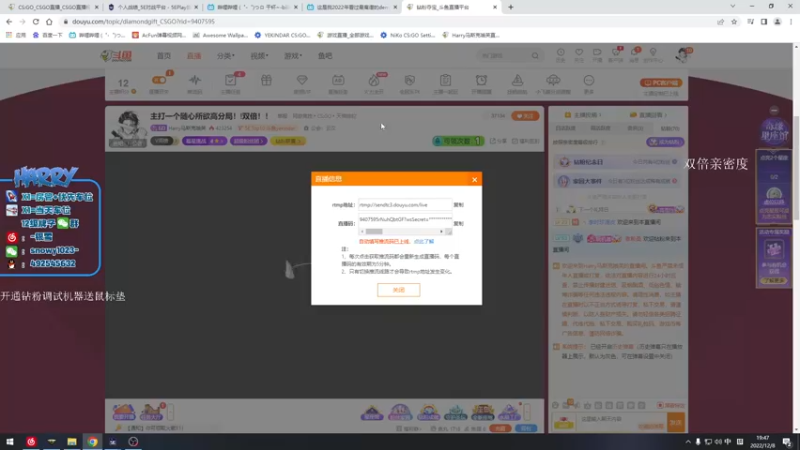
Task: Bookmark this page with star icon
Action: (734, 21)
